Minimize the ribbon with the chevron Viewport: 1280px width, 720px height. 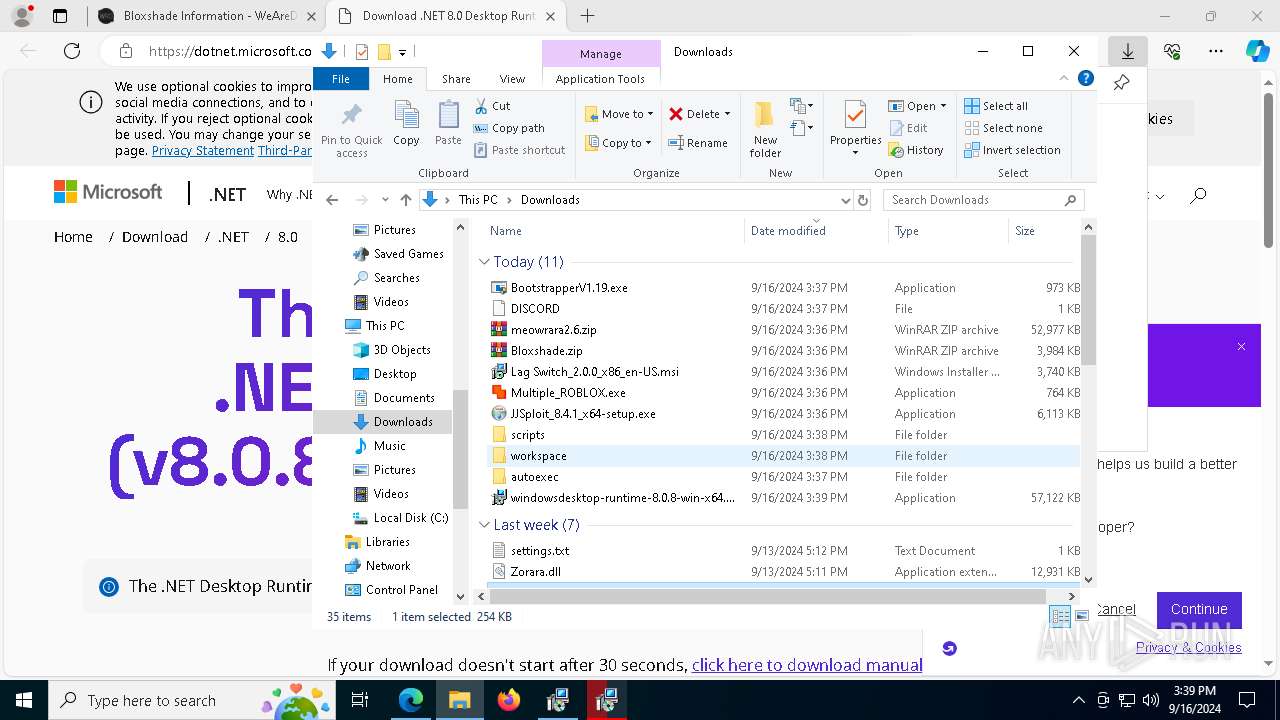(x=1064, y=78)
